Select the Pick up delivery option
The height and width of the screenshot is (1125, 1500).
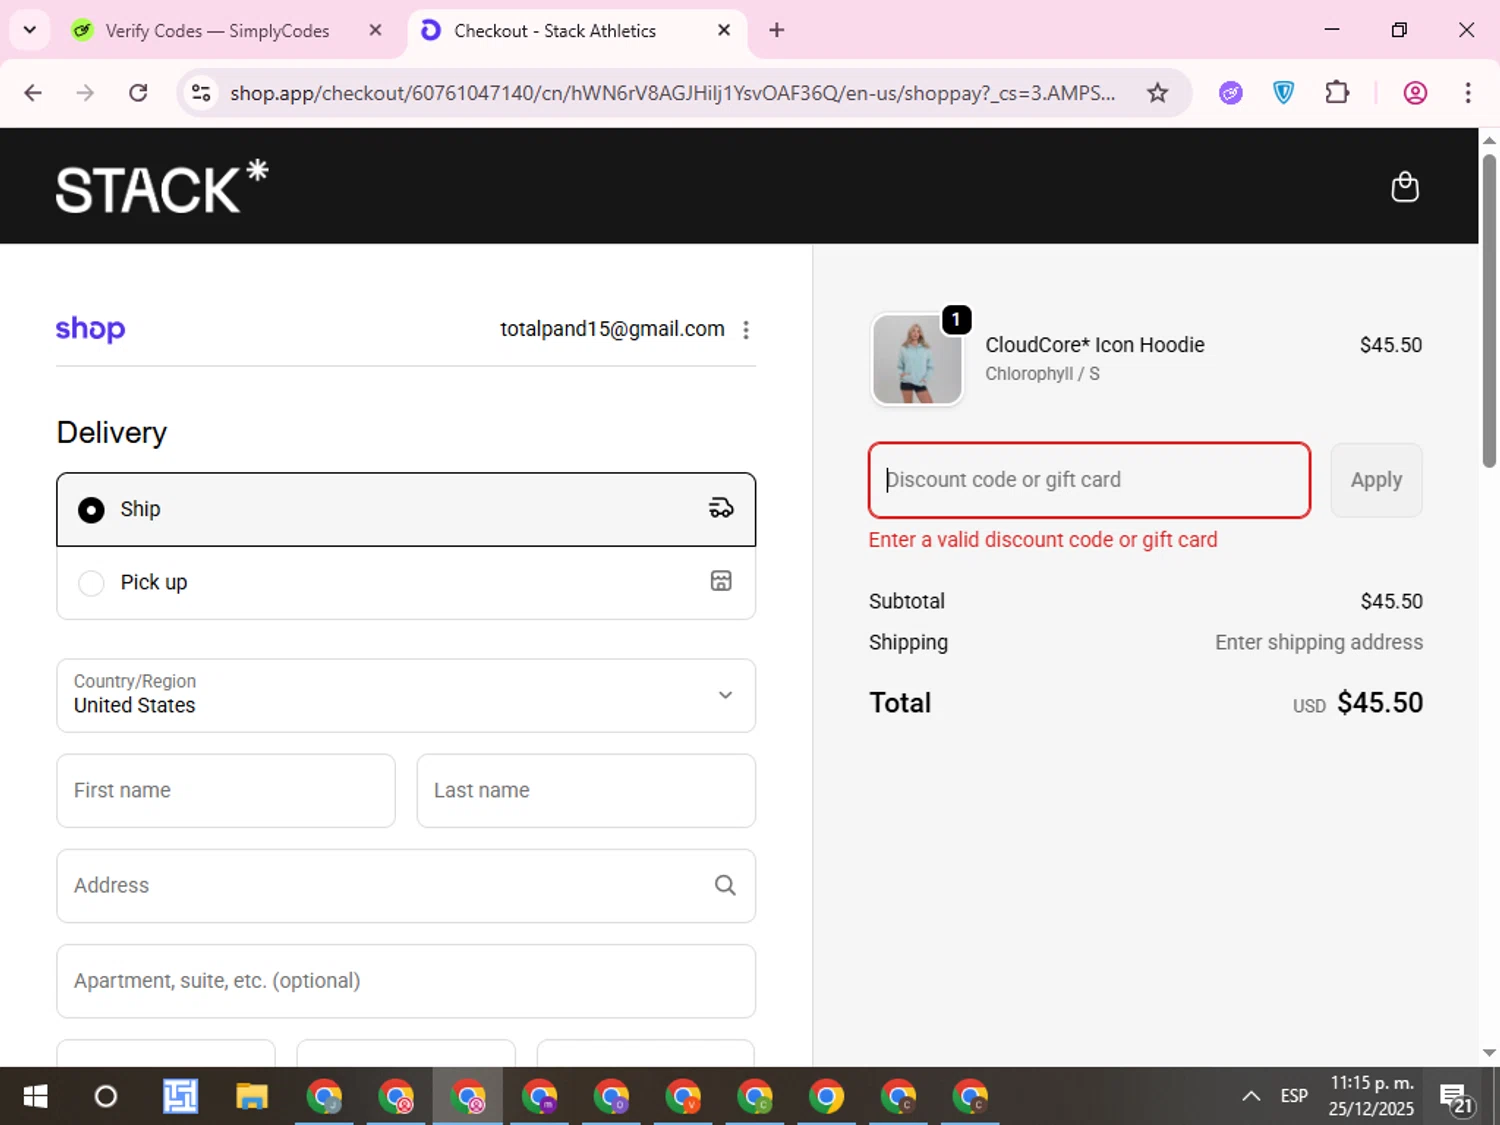[x=406, y=582]
